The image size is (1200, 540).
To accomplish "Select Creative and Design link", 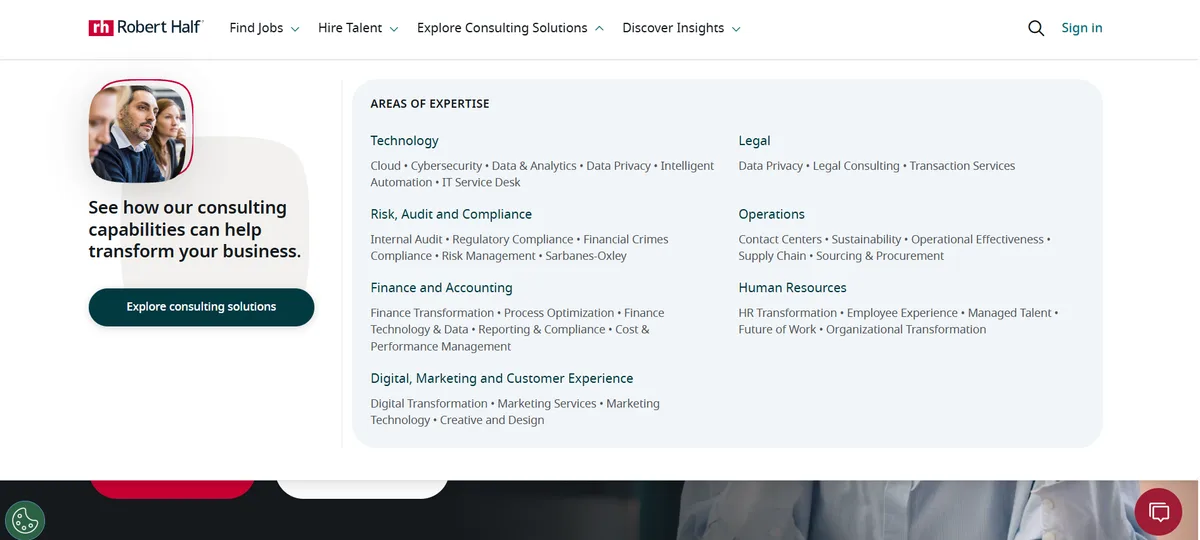I will 492,420.
